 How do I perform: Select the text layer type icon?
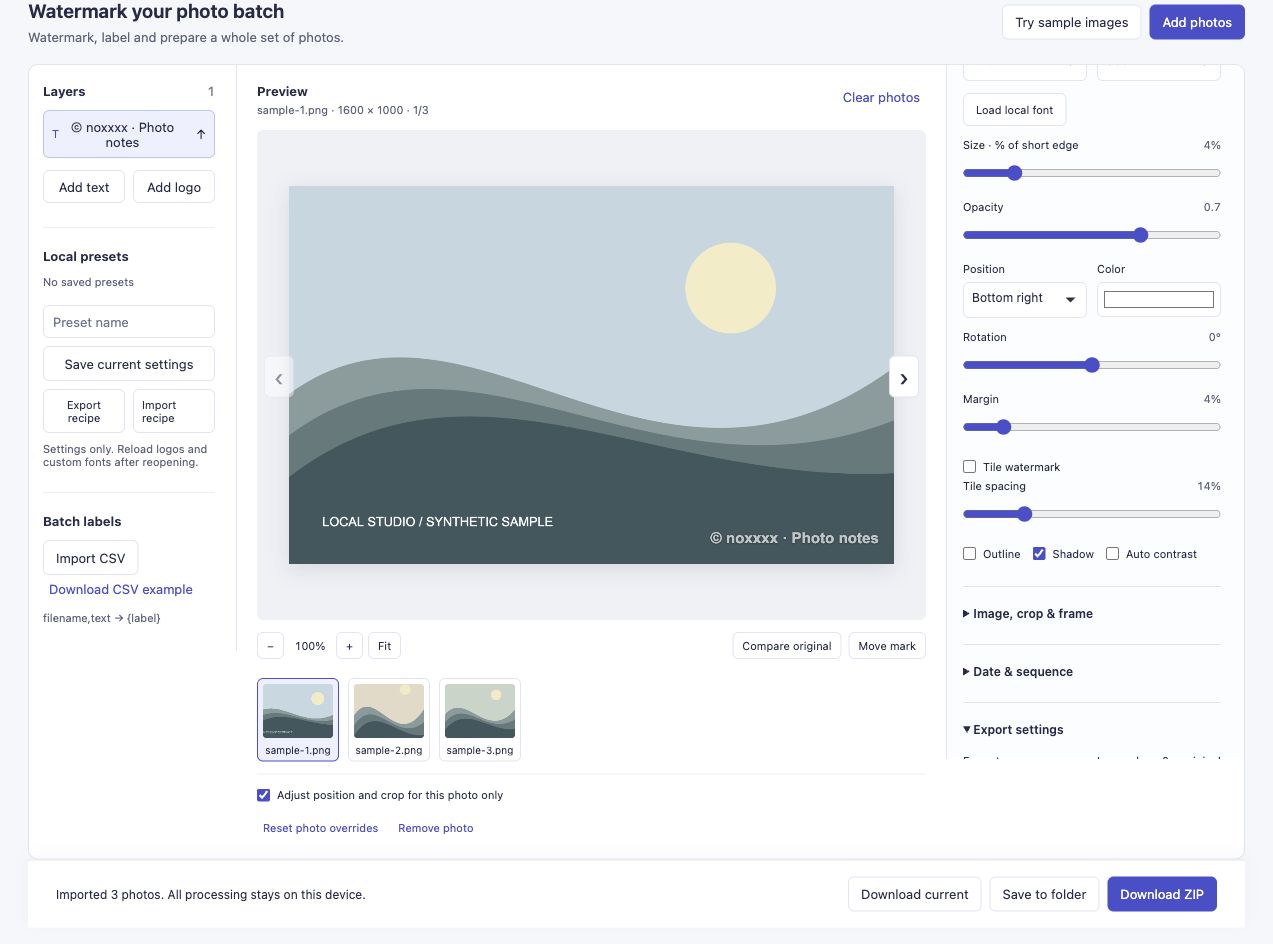click(55, 134)
